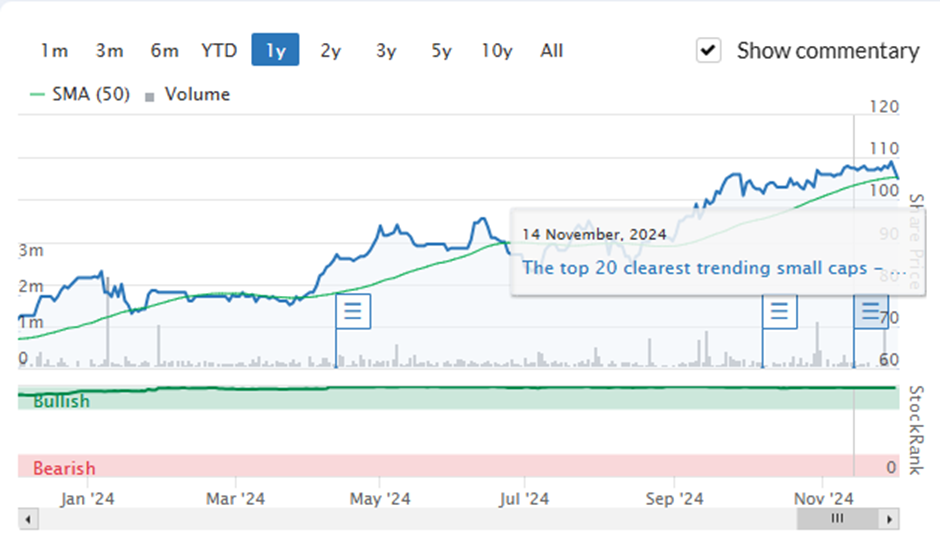Click the active 1y range button
This screenshot has height=545, width=940.
point(275,50)
